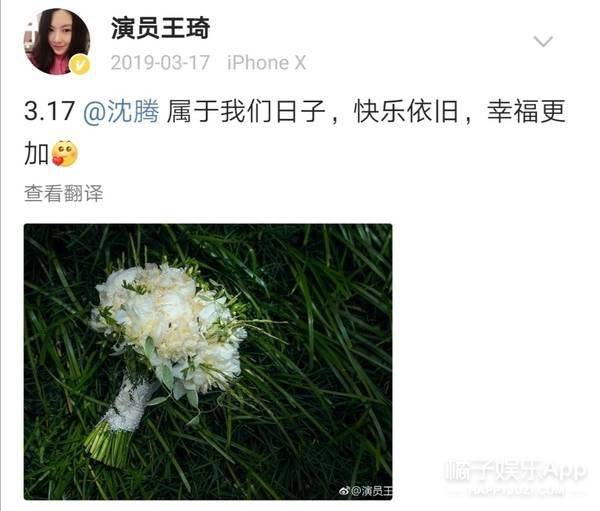Viewport: 600px width, 511px height.
Task: Open the white flower bouquet photo
Action: click(208, 362)
